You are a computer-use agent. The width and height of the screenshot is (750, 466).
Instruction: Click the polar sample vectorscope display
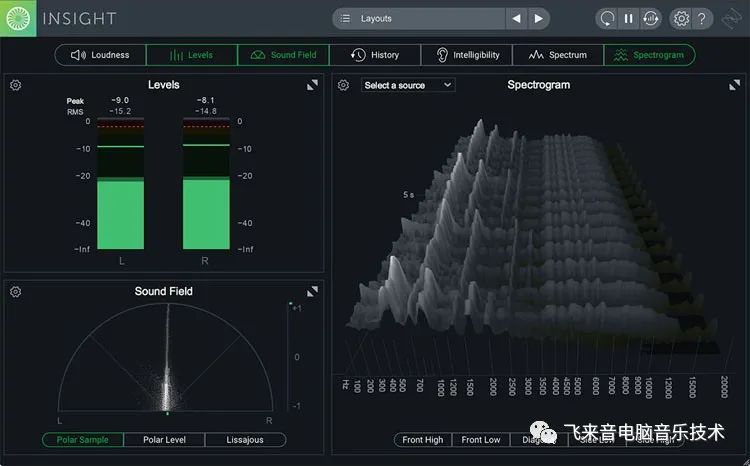[165, 357]
